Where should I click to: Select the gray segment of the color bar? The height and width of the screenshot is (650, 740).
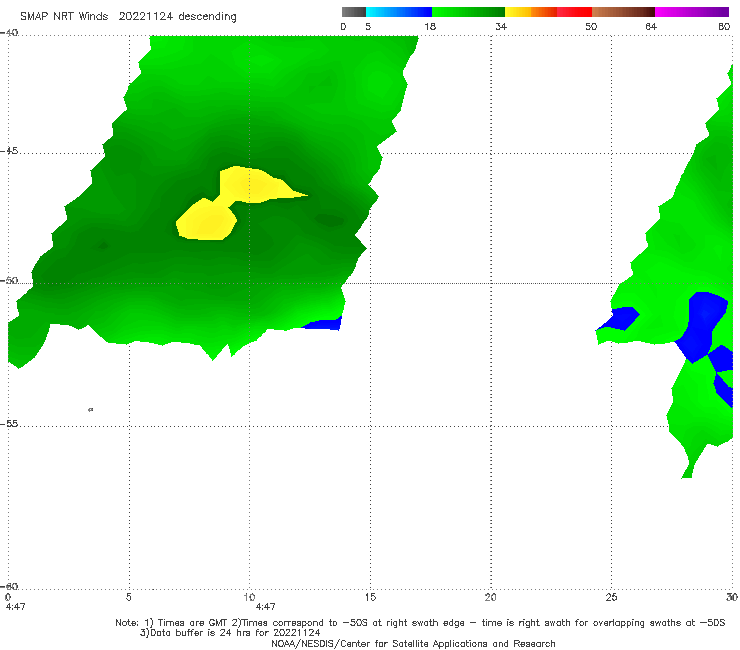(354, 12)
